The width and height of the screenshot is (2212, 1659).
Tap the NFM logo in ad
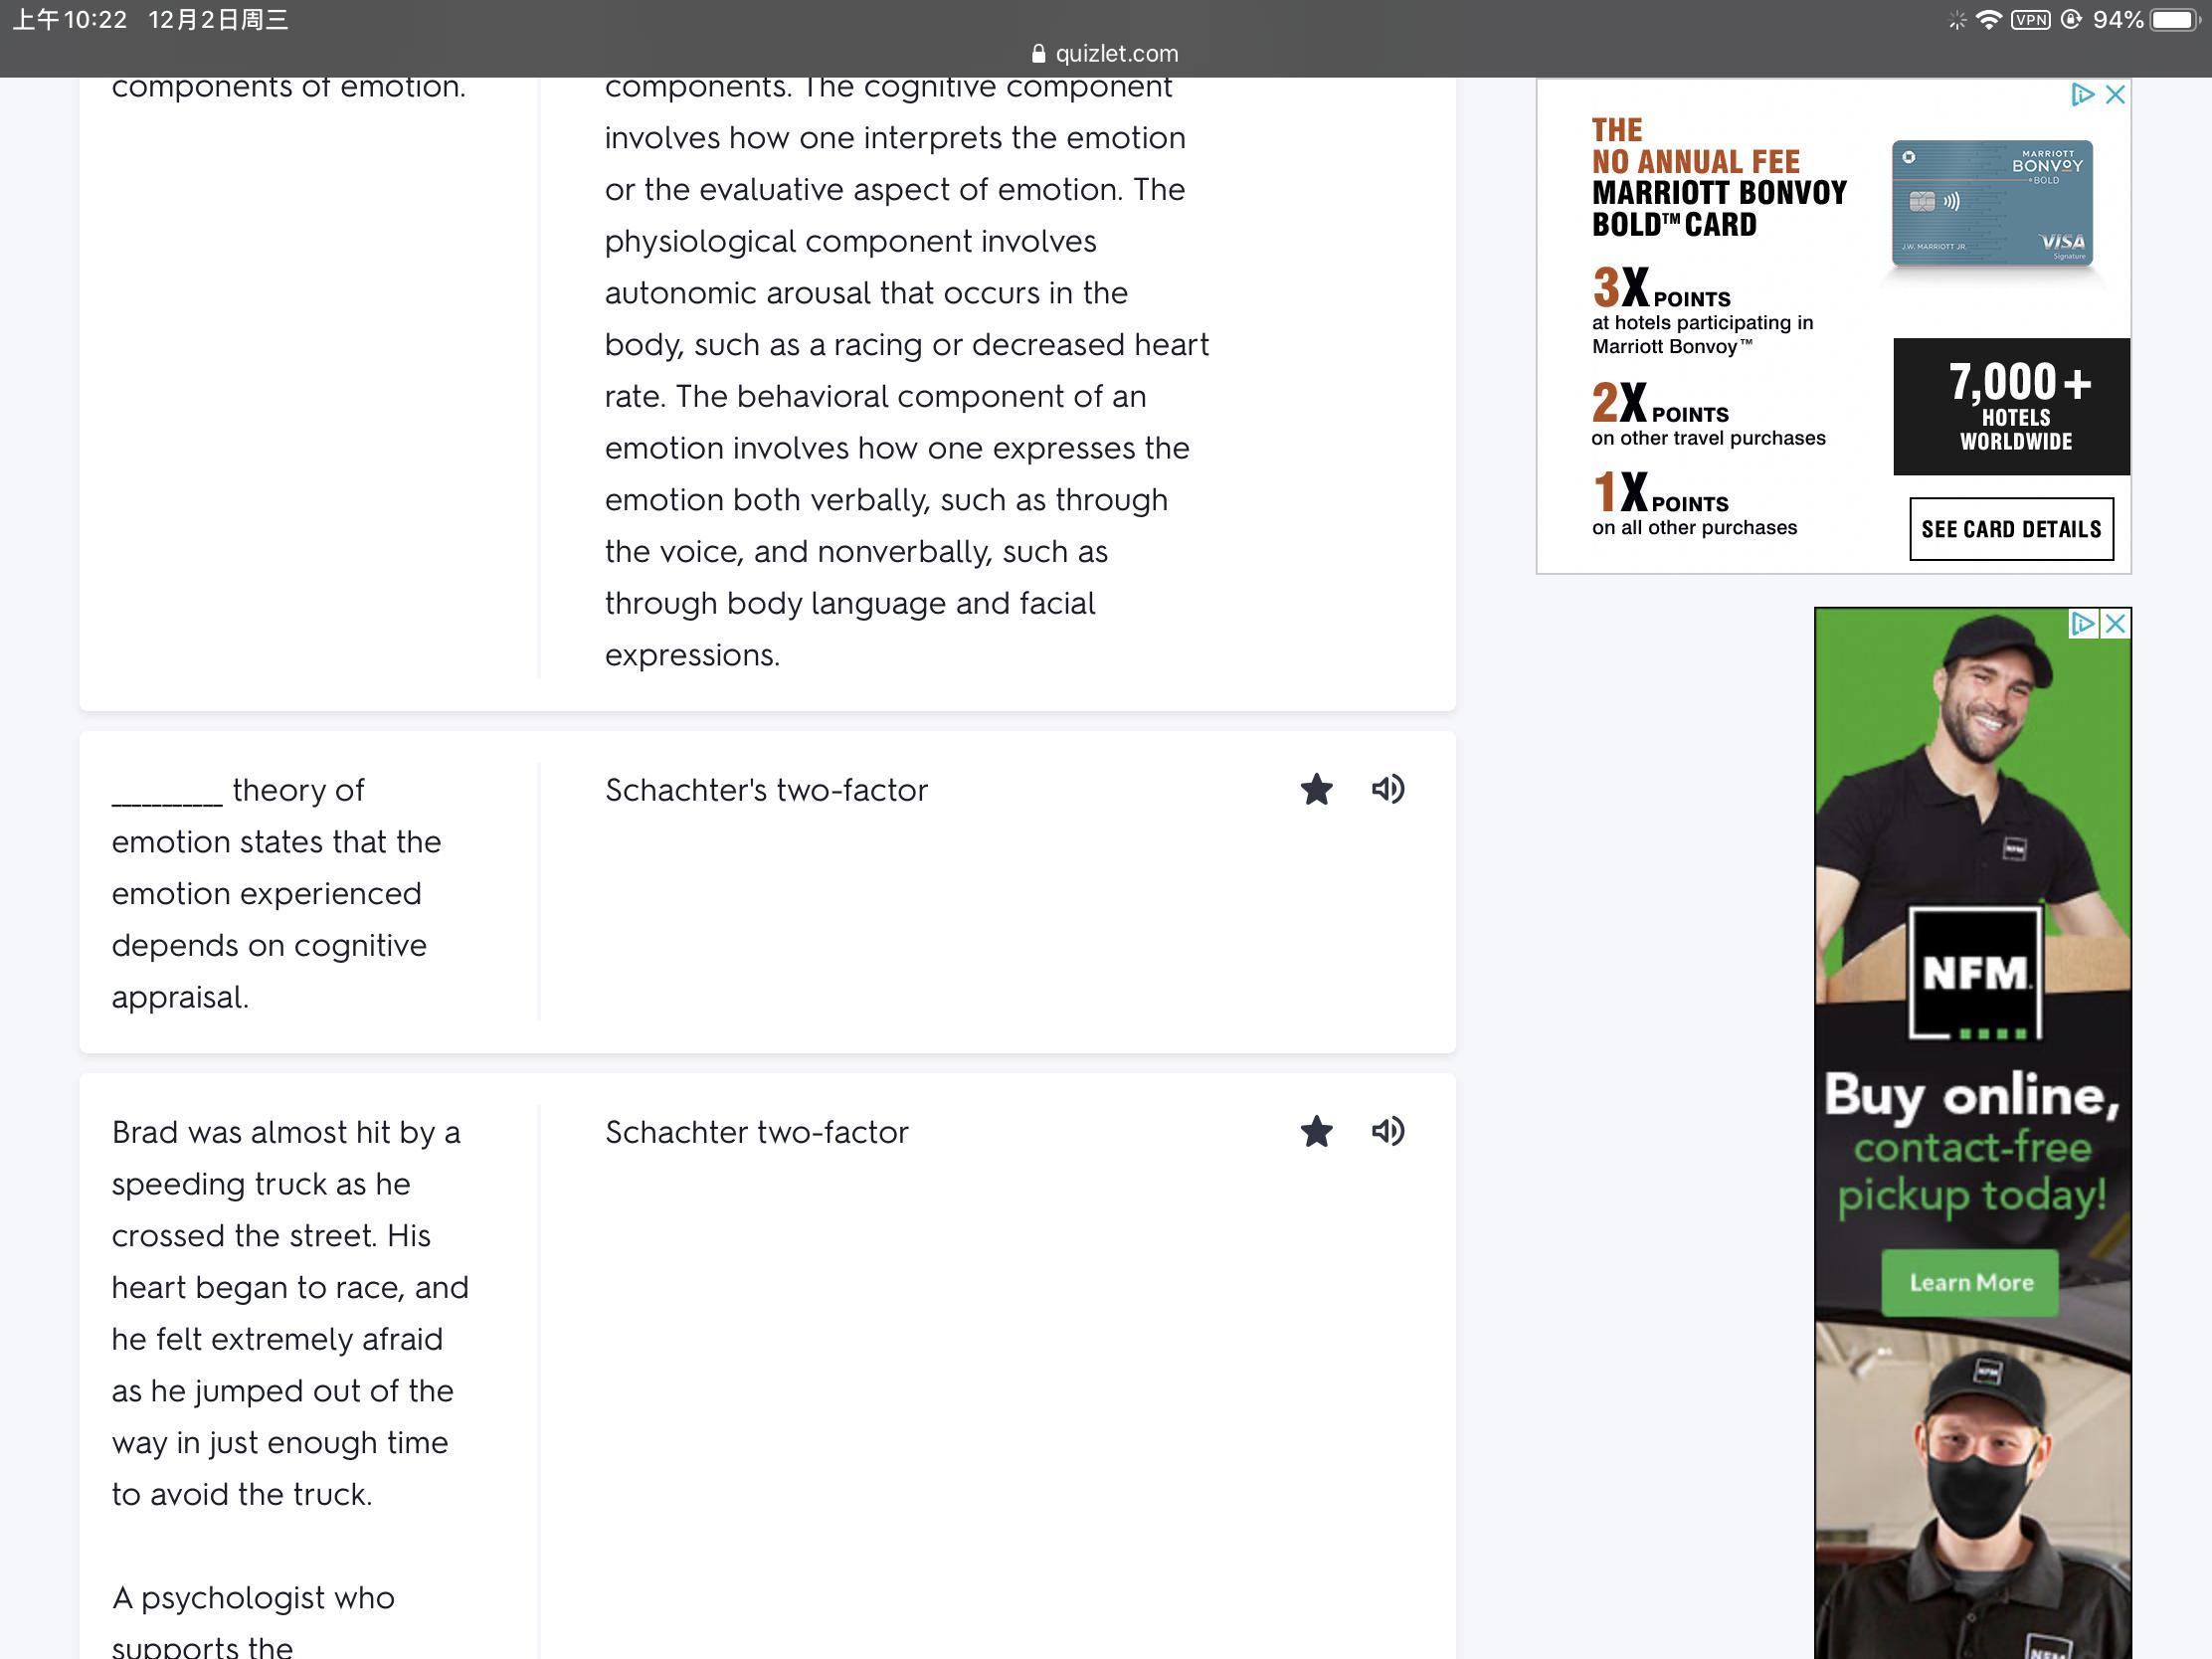(1975, 973)
